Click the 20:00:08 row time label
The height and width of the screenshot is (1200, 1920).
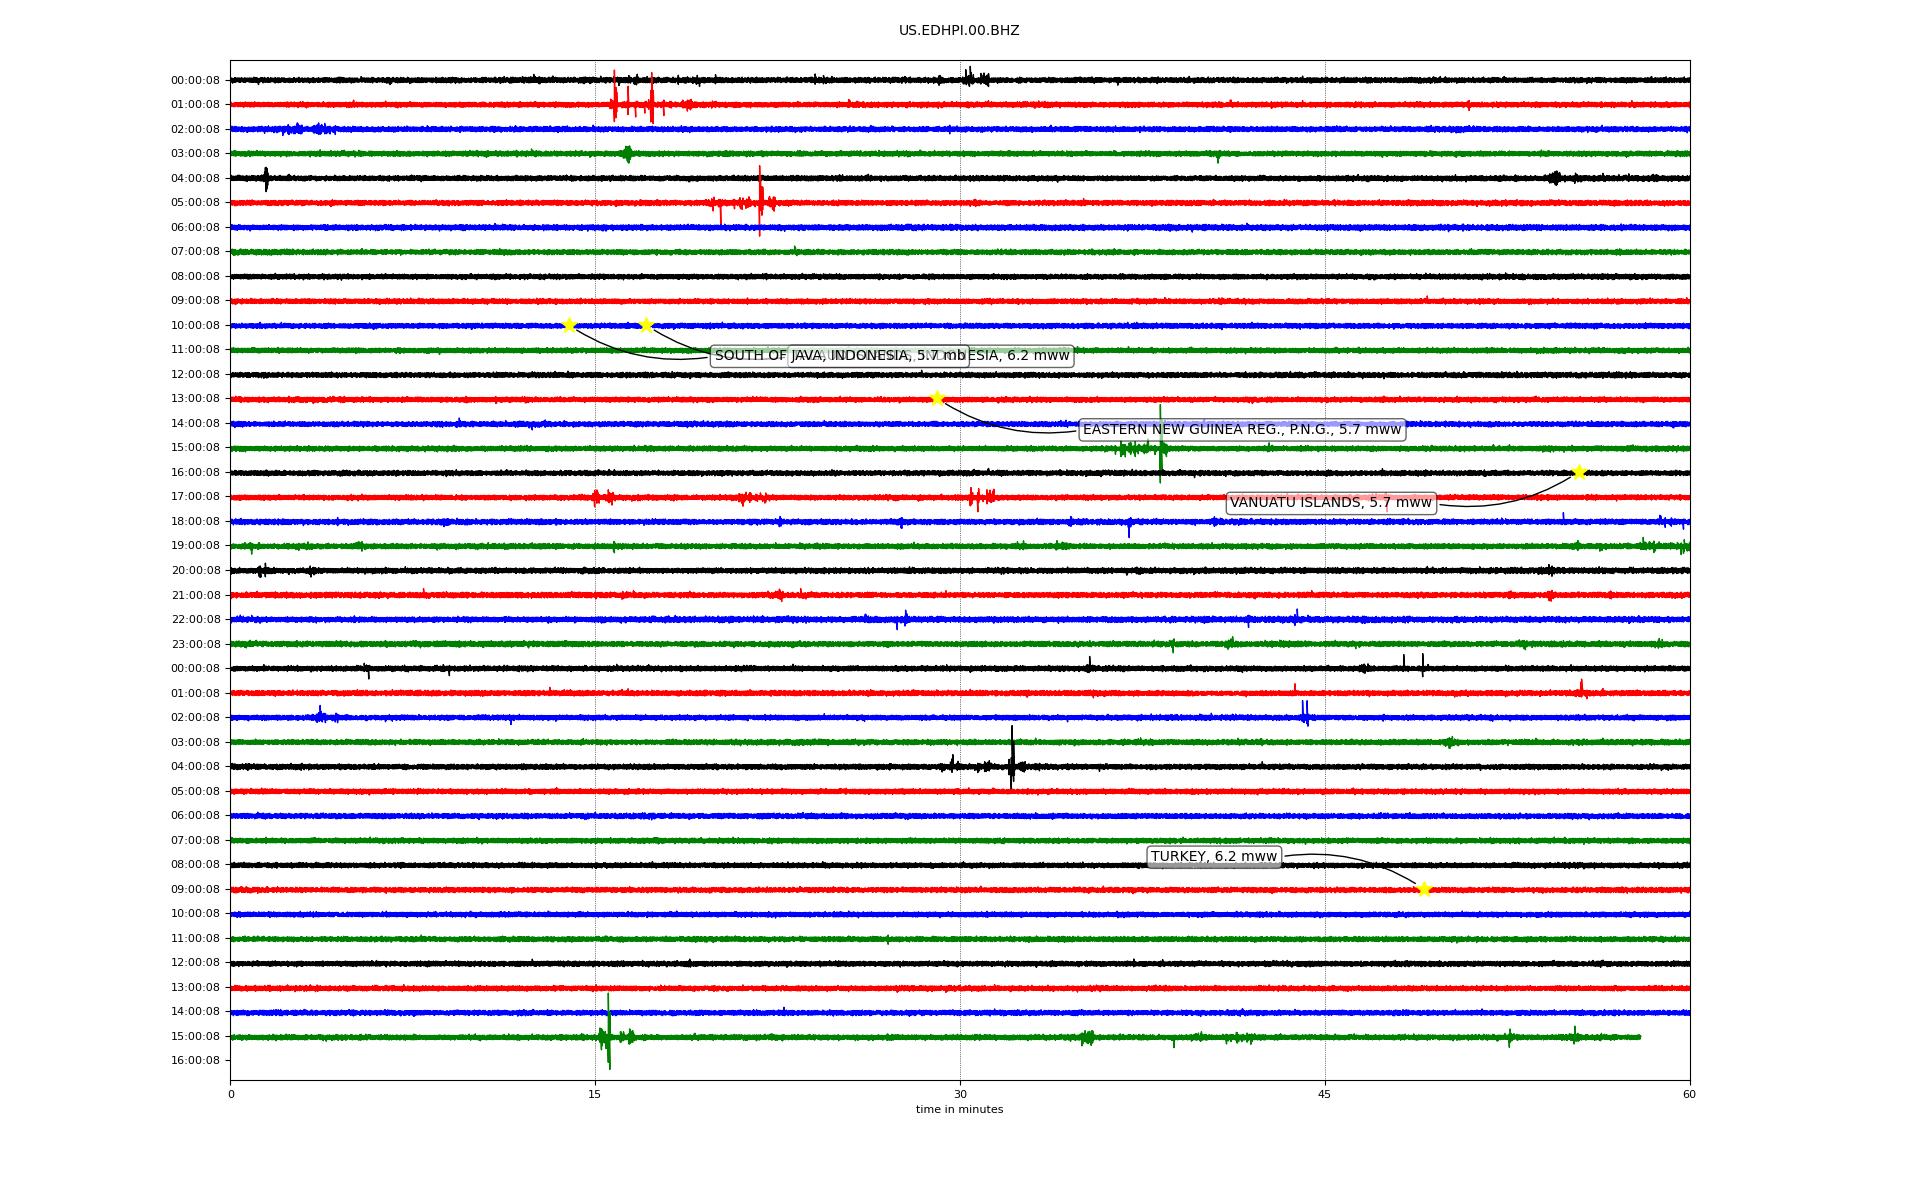(195, 571)
